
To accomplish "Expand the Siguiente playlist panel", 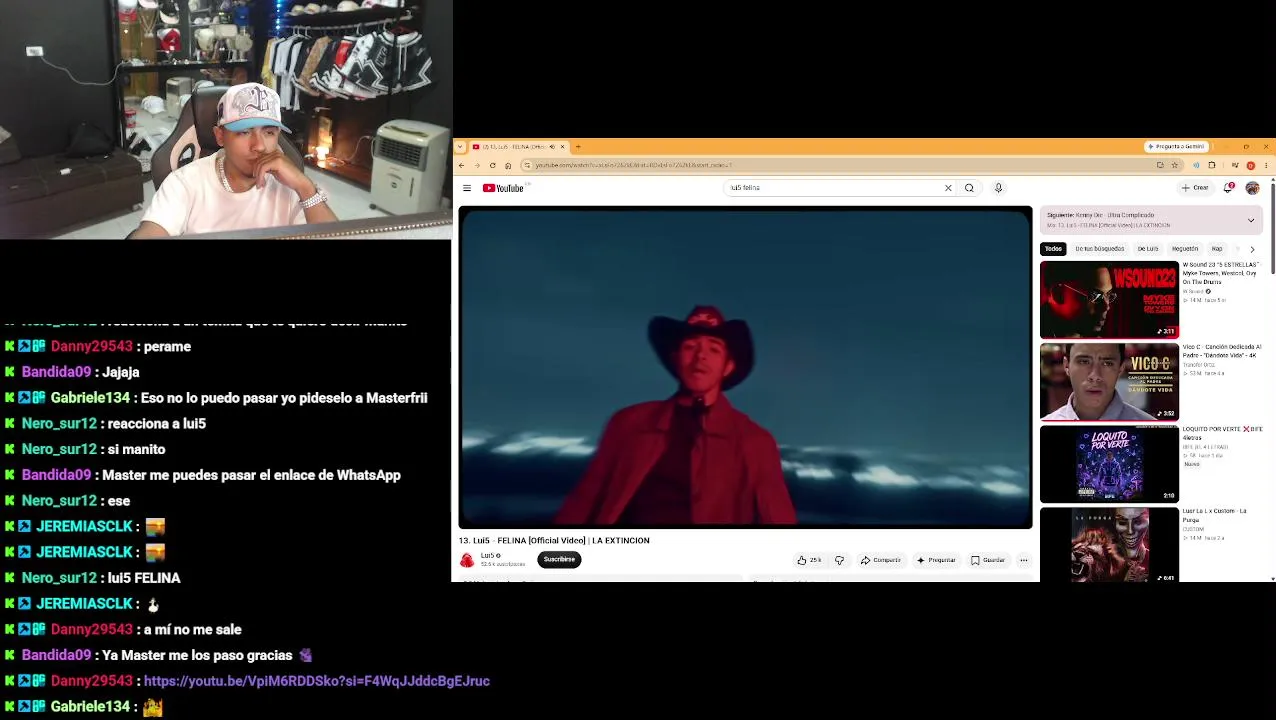I will pyautogui.click(x=1251, y=220).
